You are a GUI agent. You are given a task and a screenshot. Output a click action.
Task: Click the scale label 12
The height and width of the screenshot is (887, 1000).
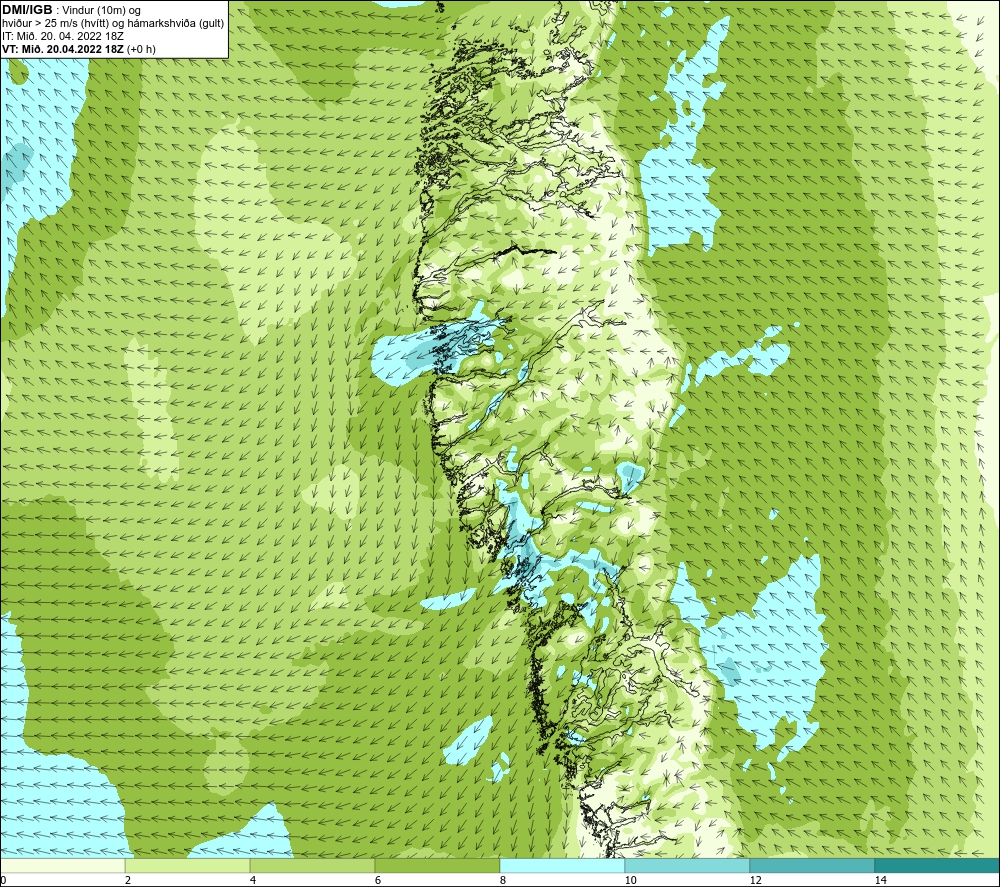755,880
